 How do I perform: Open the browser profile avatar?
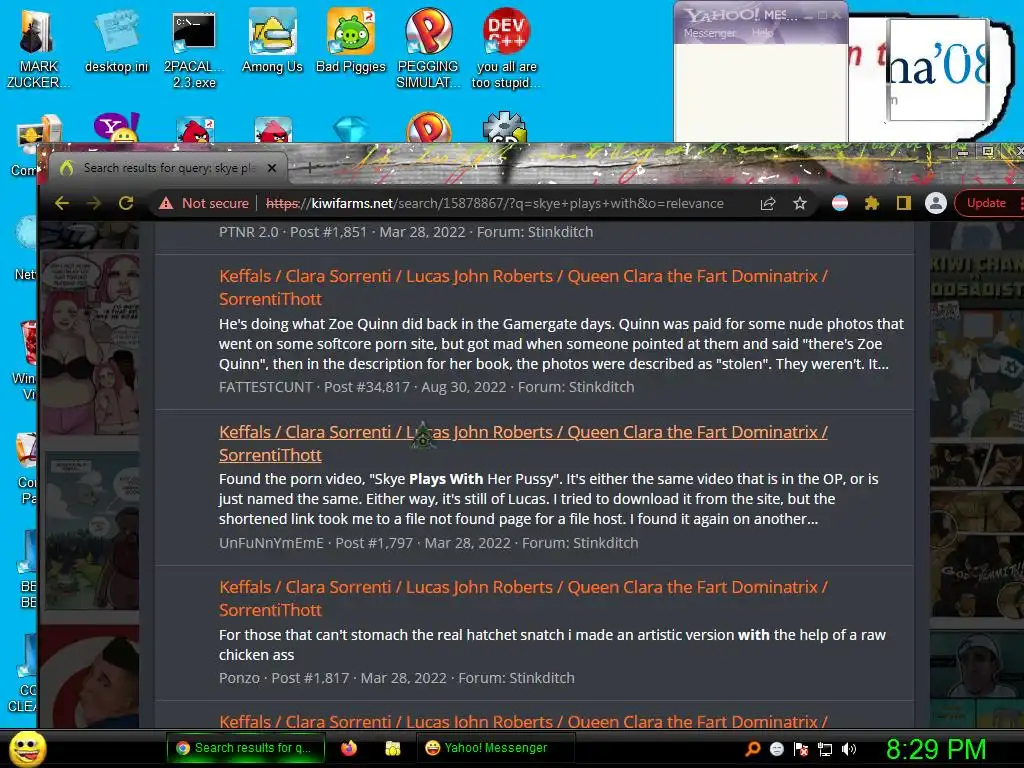pyautogui.click(x=936, y=203)
